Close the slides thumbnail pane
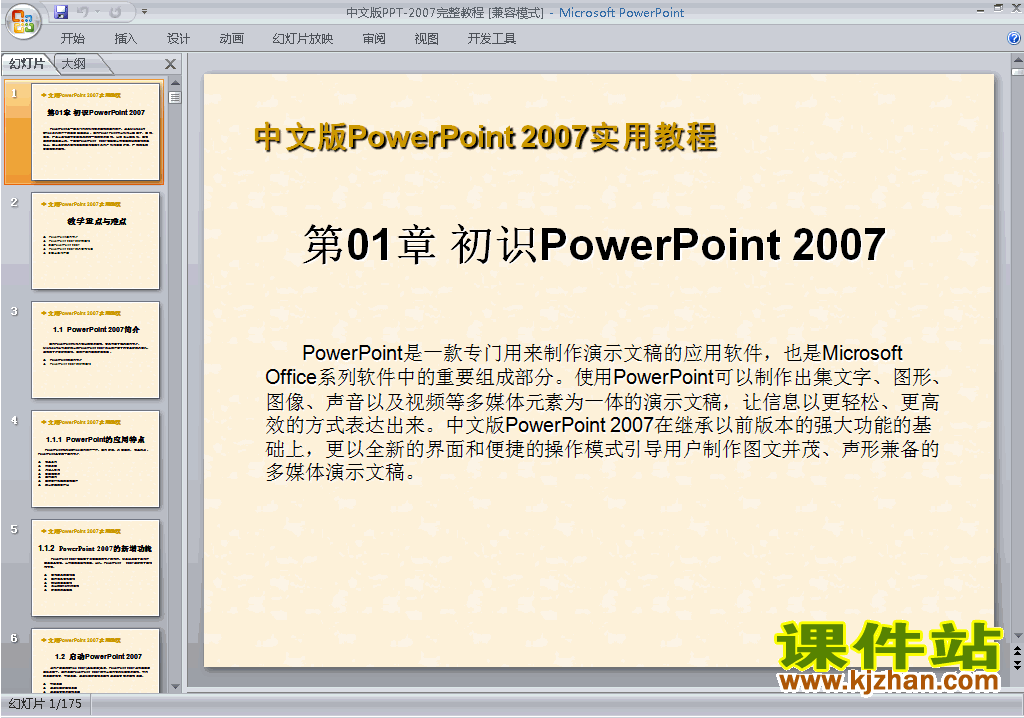The height and width of the screenshot is (718, 1024). coord(170,64)
